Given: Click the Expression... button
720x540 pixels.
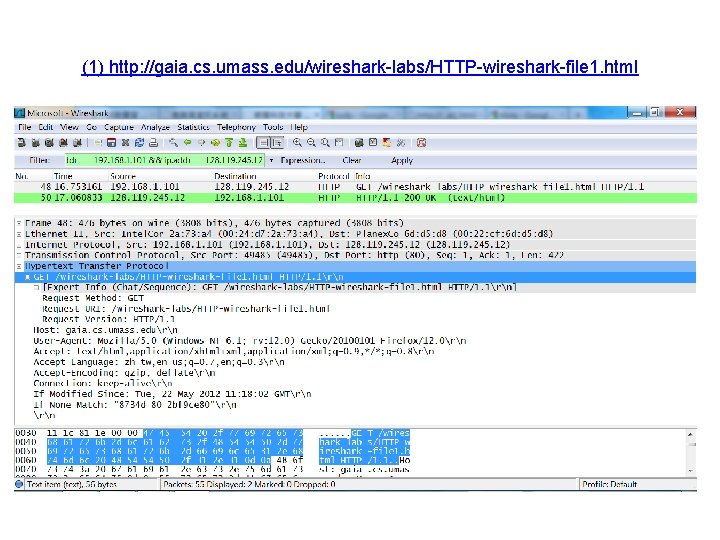Looking at the screenshot, I should (x=303, y=160).
